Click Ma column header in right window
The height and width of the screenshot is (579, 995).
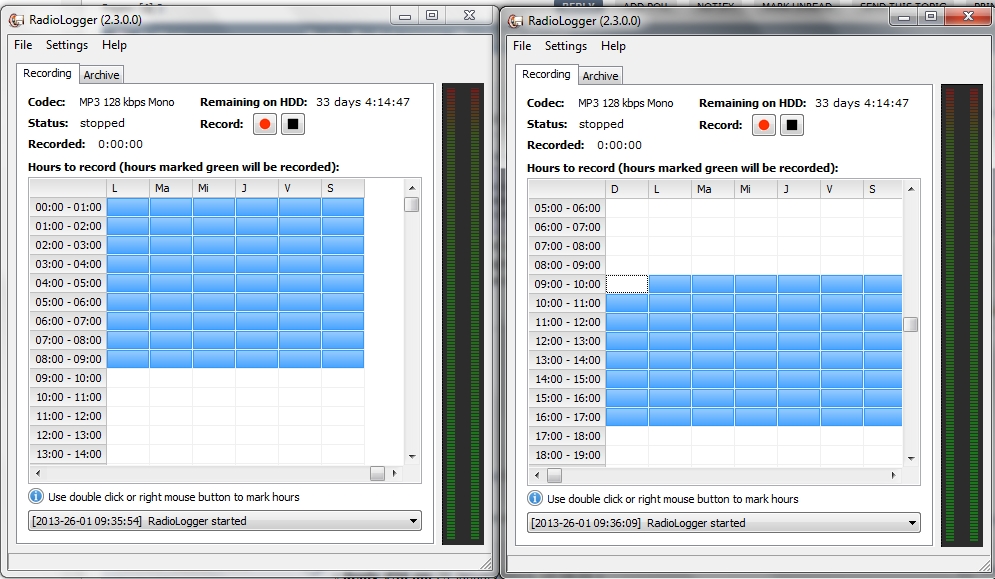coord(713,189)
